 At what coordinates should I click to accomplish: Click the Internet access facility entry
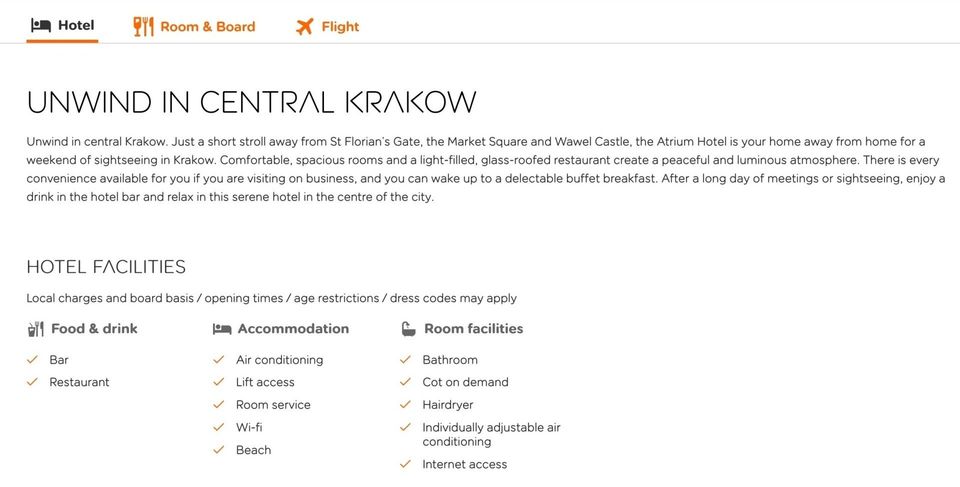pyautogui.click(x=464, y=464)
